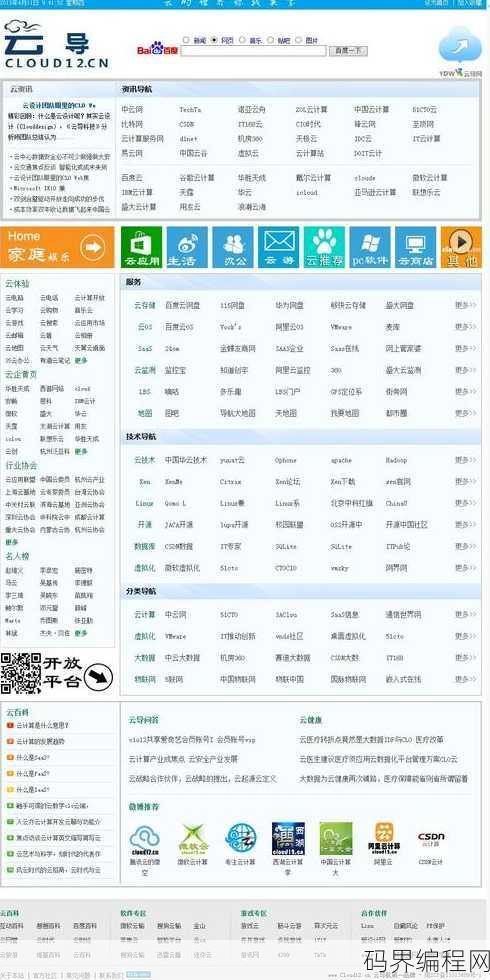Open the 华为网盘 link
The height and width of the screenshot is (980, 490).
point(290,306)
